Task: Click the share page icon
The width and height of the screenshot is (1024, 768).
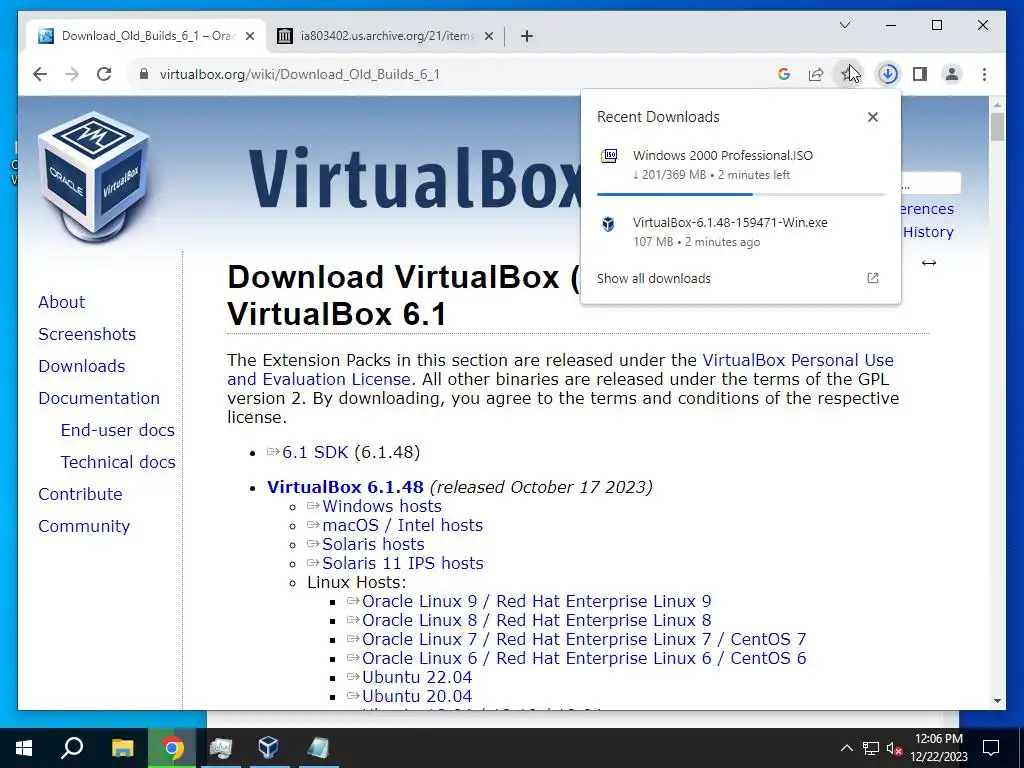Action: click(816, 74)
